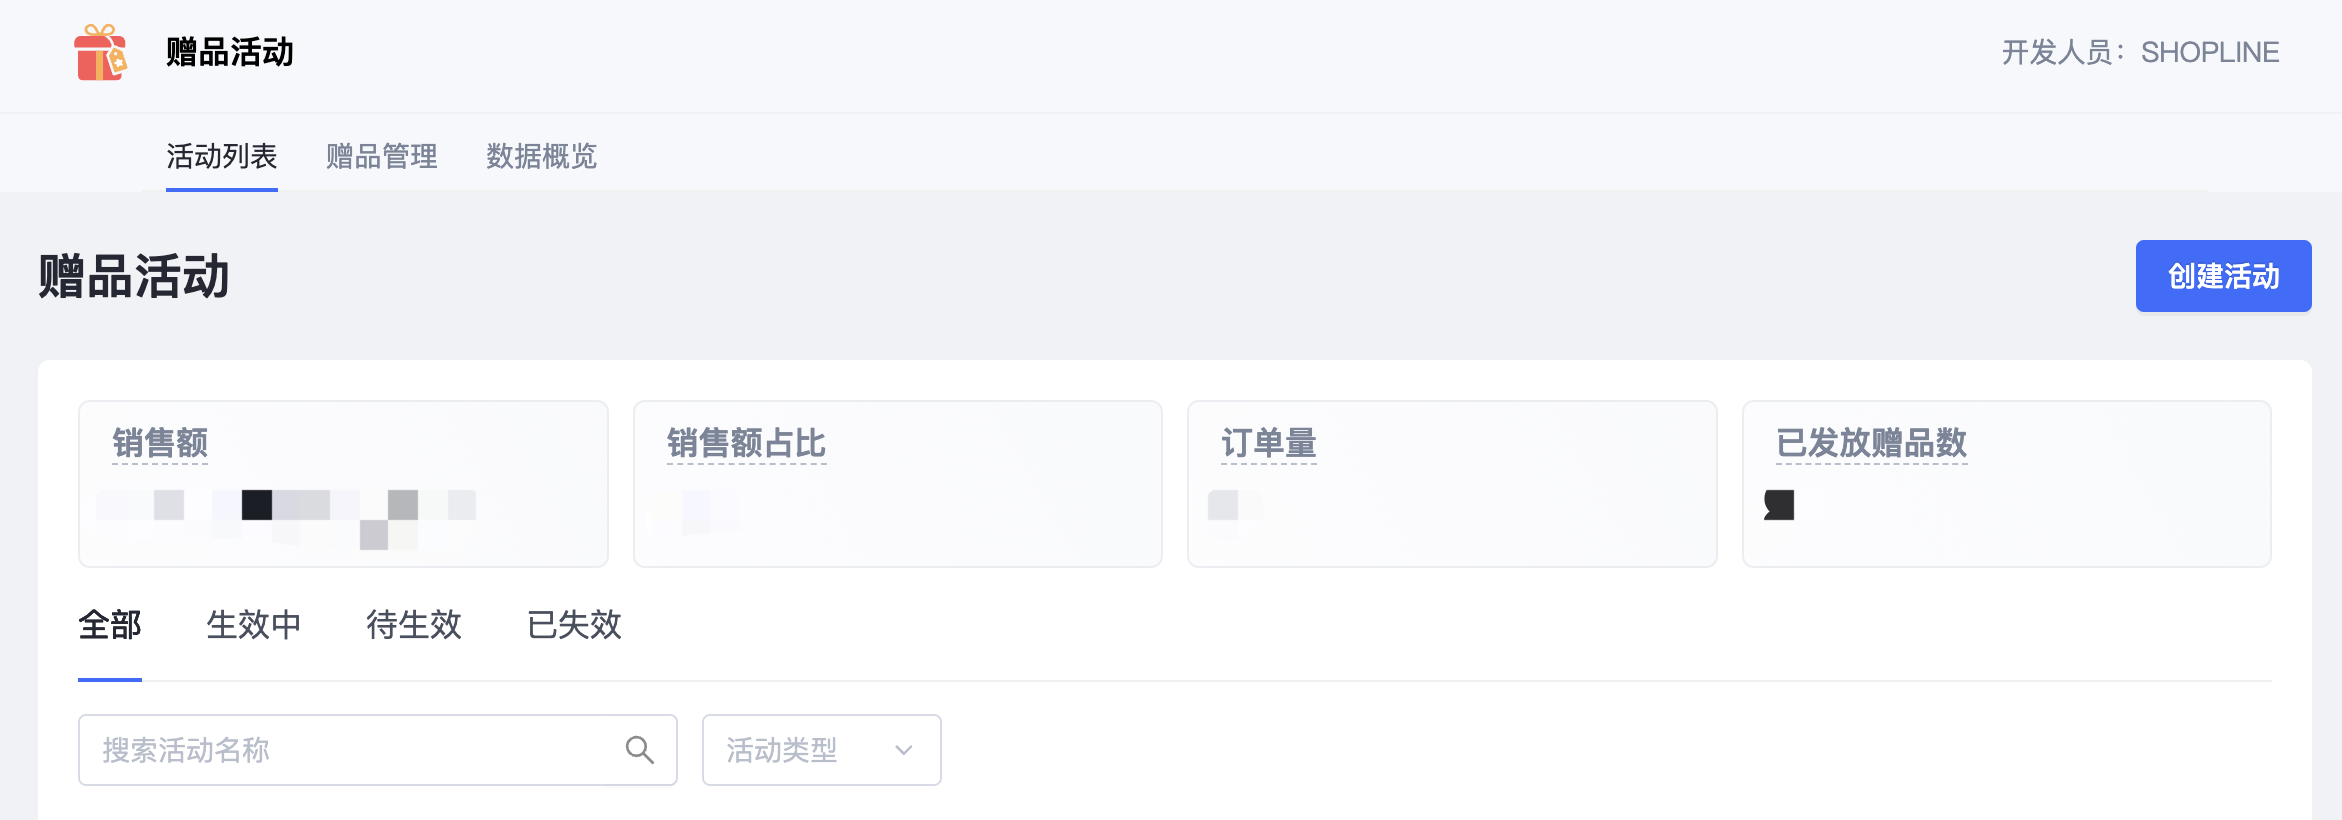Select the 活动列表 tab
The height and width of the screenshot is (820, 2342).
pos(222,156)
